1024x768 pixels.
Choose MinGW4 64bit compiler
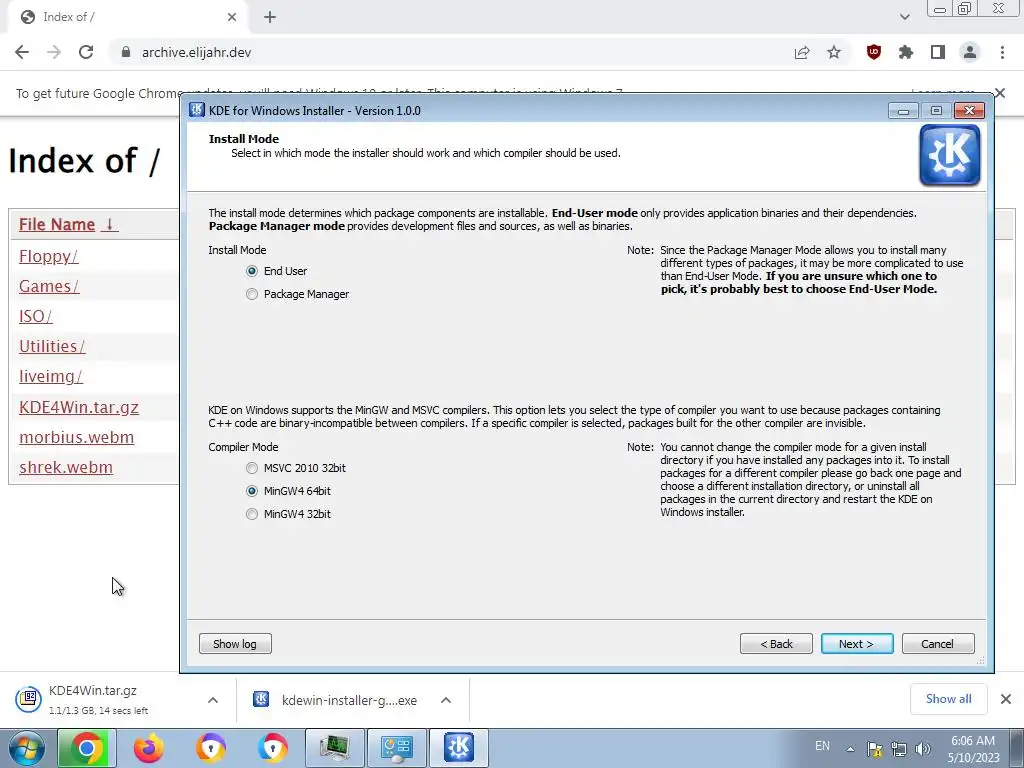(288, 491)
